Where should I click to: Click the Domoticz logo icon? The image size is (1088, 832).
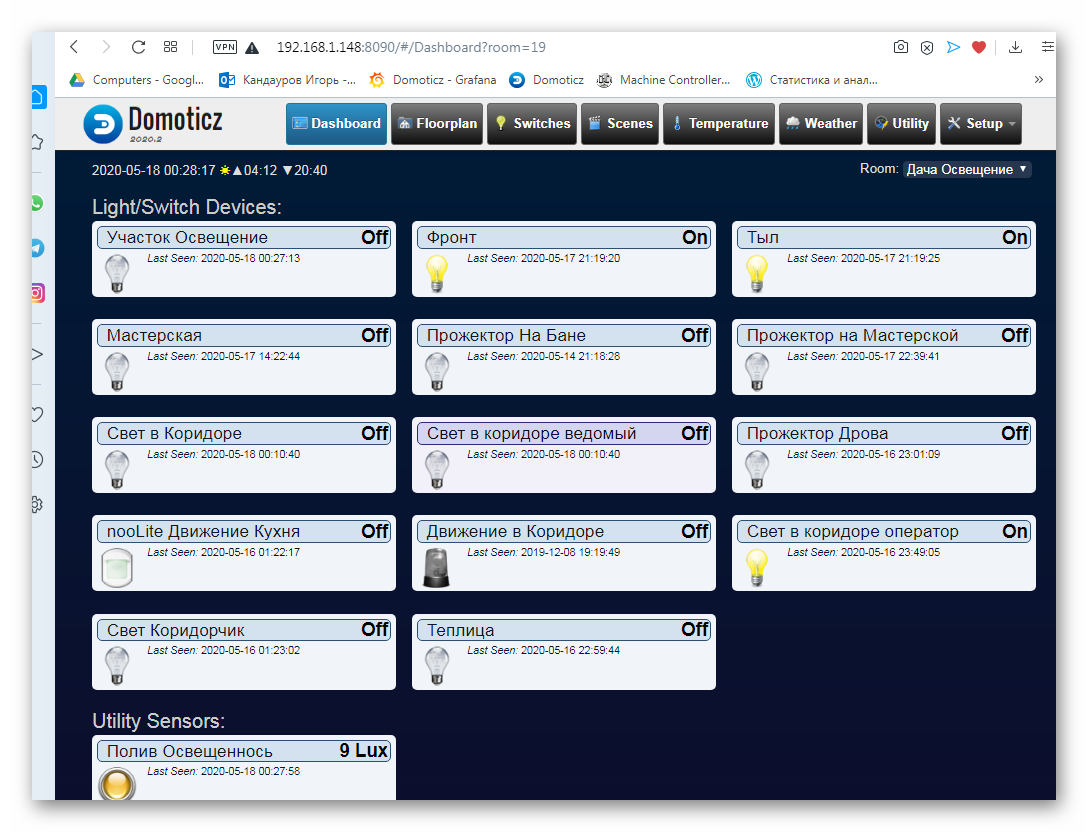click(103, 124)
